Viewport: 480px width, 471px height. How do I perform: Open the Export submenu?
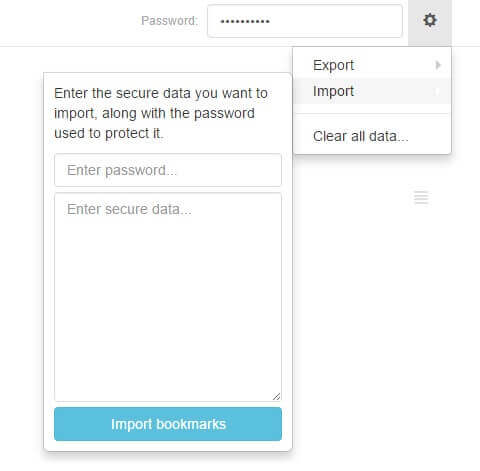[372, 65]
